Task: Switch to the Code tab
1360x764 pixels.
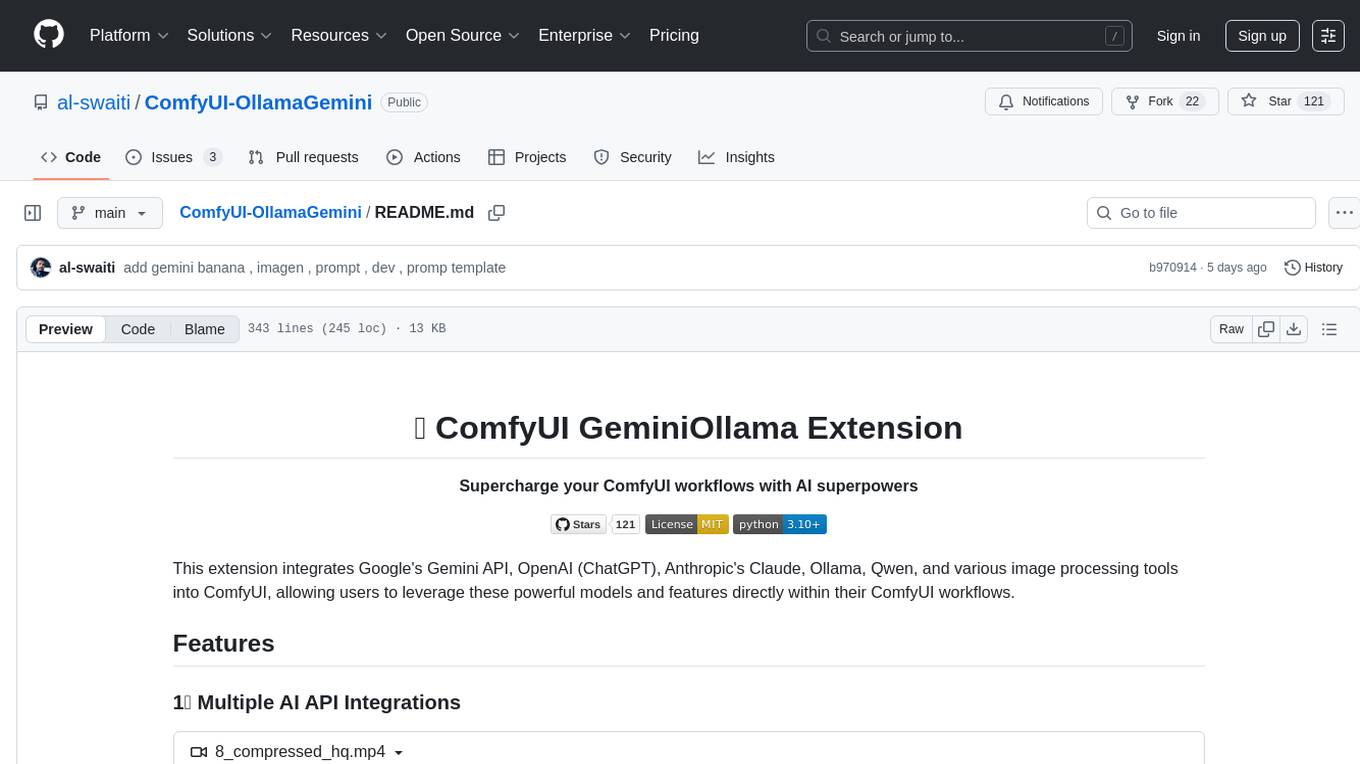Action: pyautogui.click(x=71, y=157)
